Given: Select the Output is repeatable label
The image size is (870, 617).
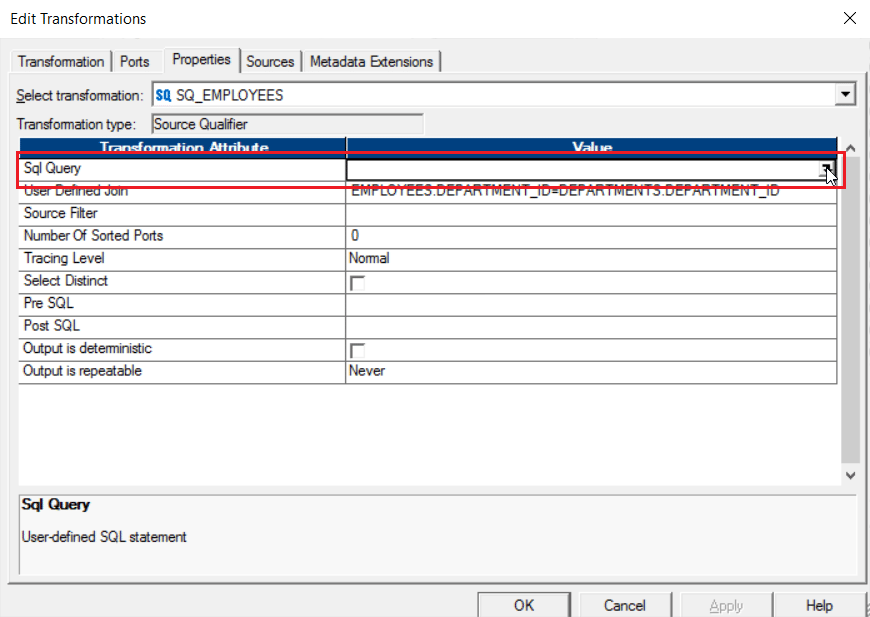Looking at the screenshot, I should tap(82, 371).
